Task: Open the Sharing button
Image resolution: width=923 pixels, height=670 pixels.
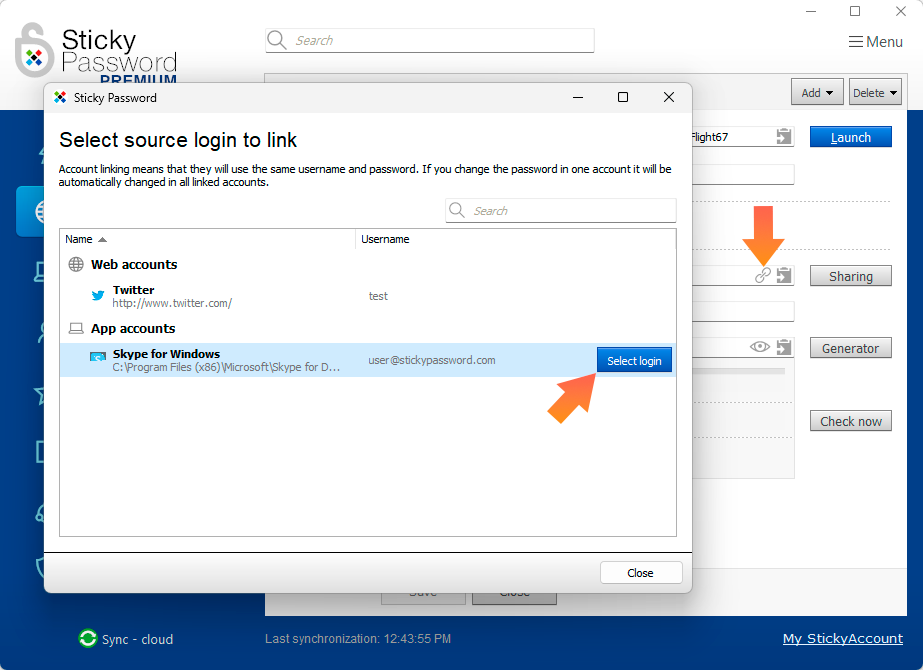Action: pyautogui.click(x=851, y=276)
